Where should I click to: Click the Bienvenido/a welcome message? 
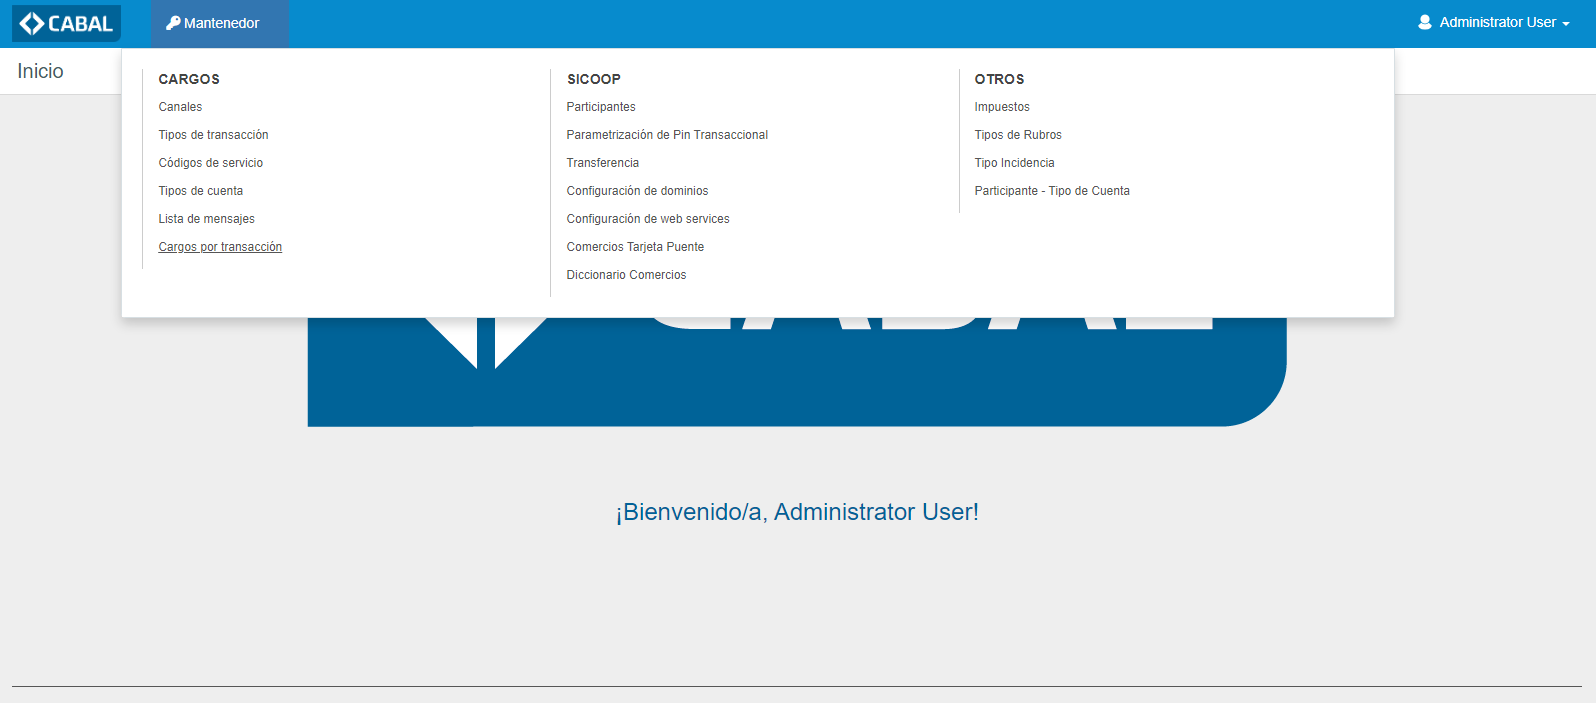pyautogui.click(x=797, y=512)
